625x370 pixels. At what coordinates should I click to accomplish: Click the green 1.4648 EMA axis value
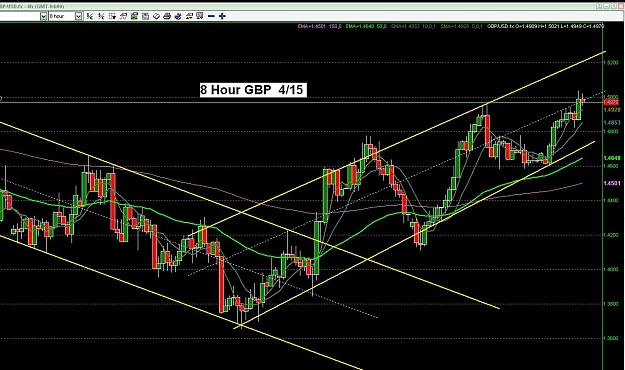[x=612, y=158]
